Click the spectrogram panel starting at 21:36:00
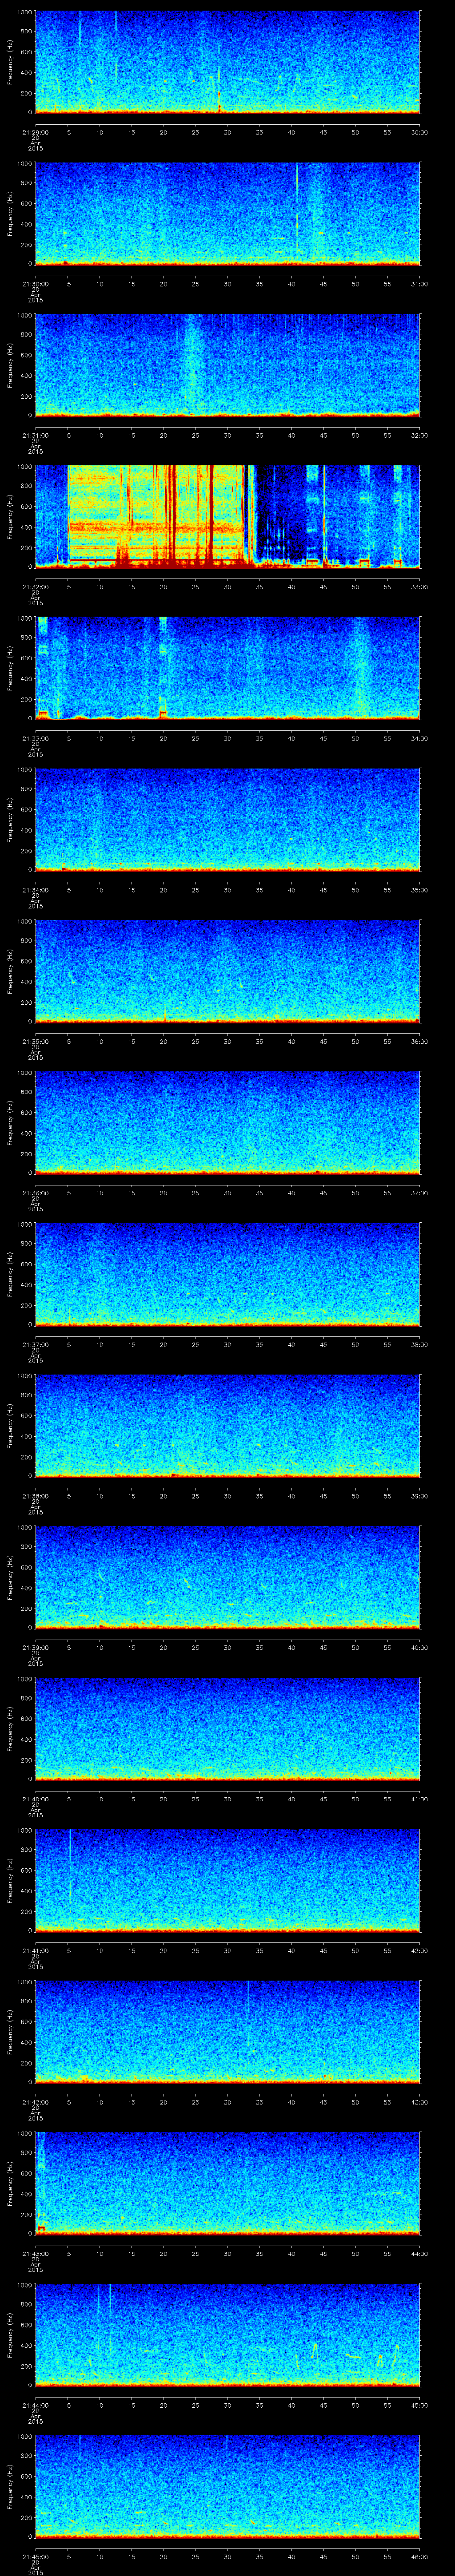 [x=227, y=1122]
